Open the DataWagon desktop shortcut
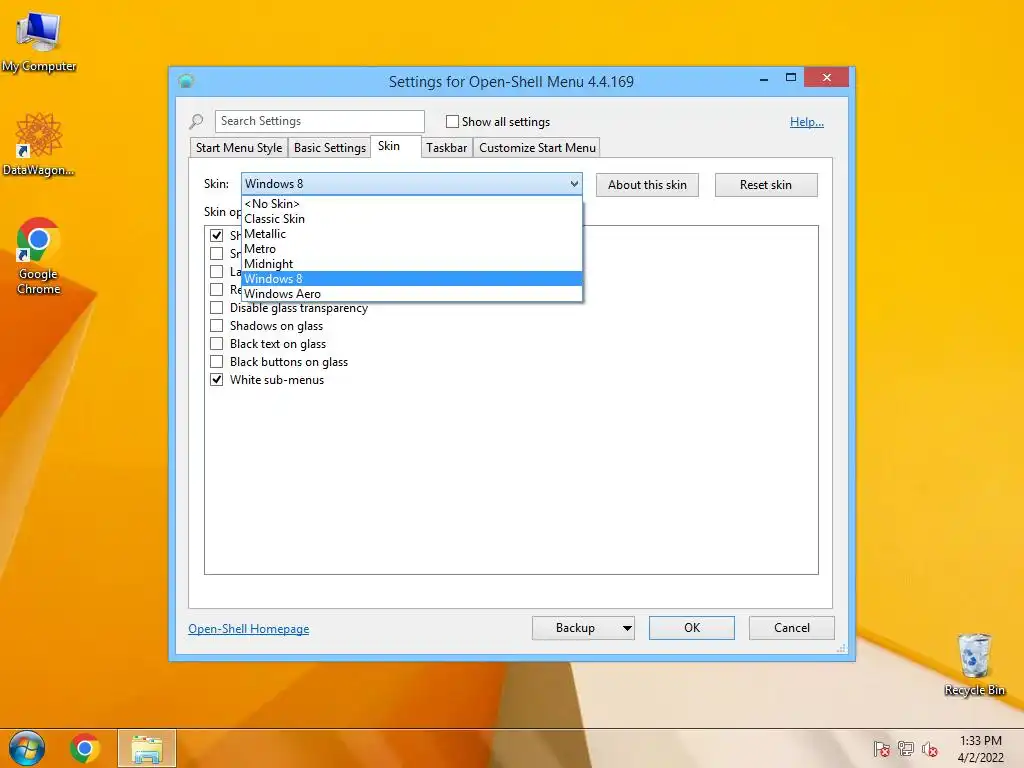The image size is (1024, 768). pyautogui.click(x=39, y=144)
